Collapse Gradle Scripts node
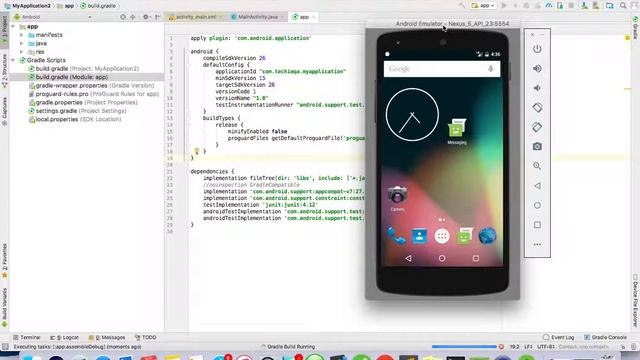 tap(13, 60)
